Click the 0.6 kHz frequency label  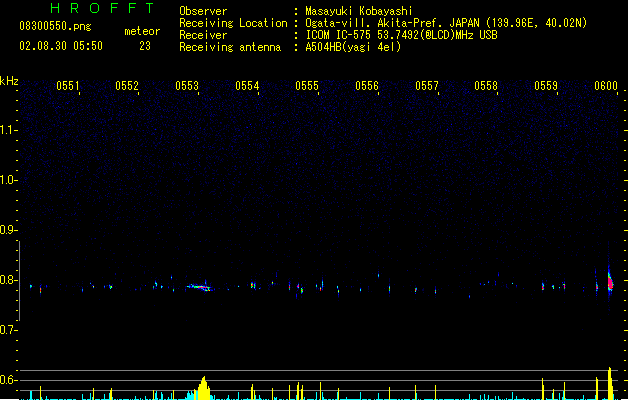(x=8, y=380)
